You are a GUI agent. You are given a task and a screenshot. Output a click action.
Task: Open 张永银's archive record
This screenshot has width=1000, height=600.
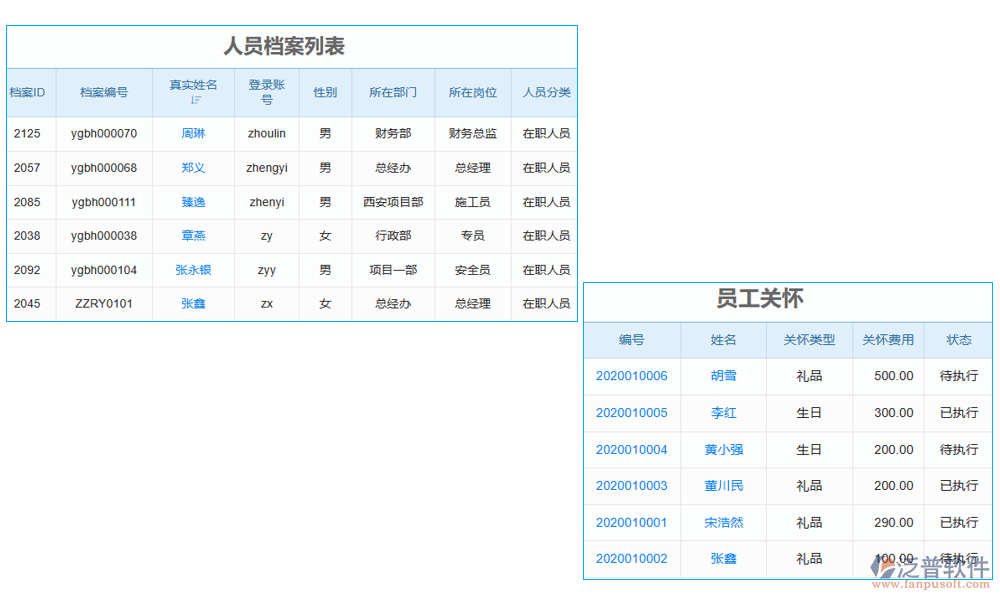[x=192, y=269]
